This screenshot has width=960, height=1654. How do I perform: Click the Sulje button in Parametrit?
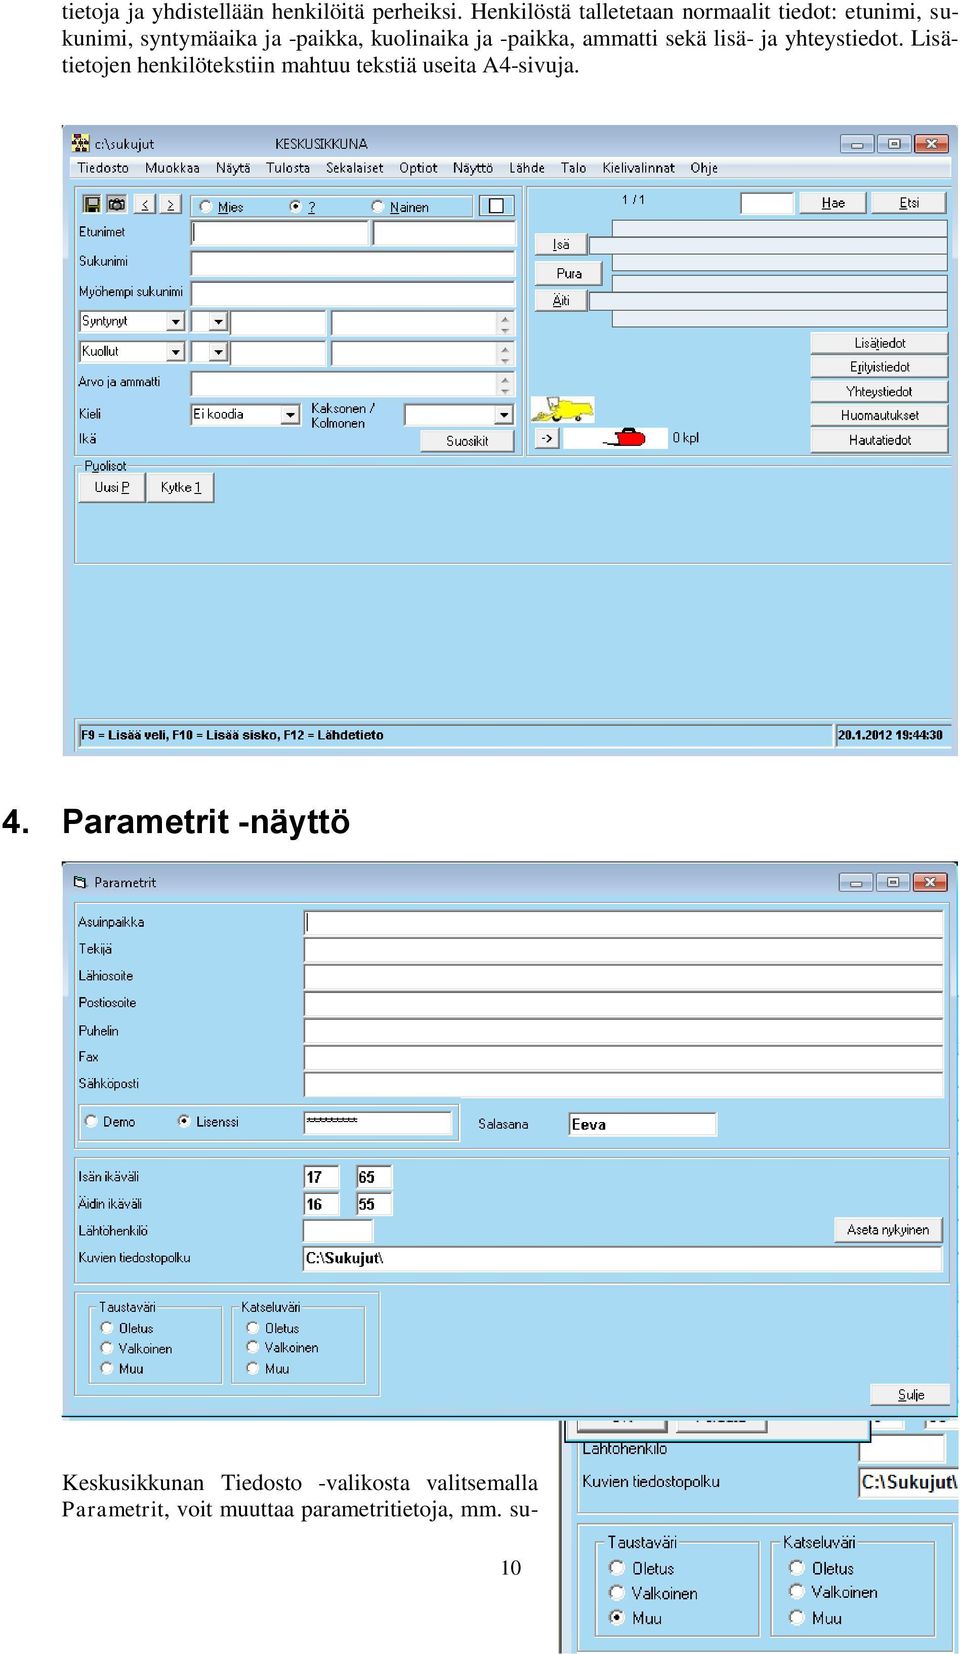[x=910, y=1395]
